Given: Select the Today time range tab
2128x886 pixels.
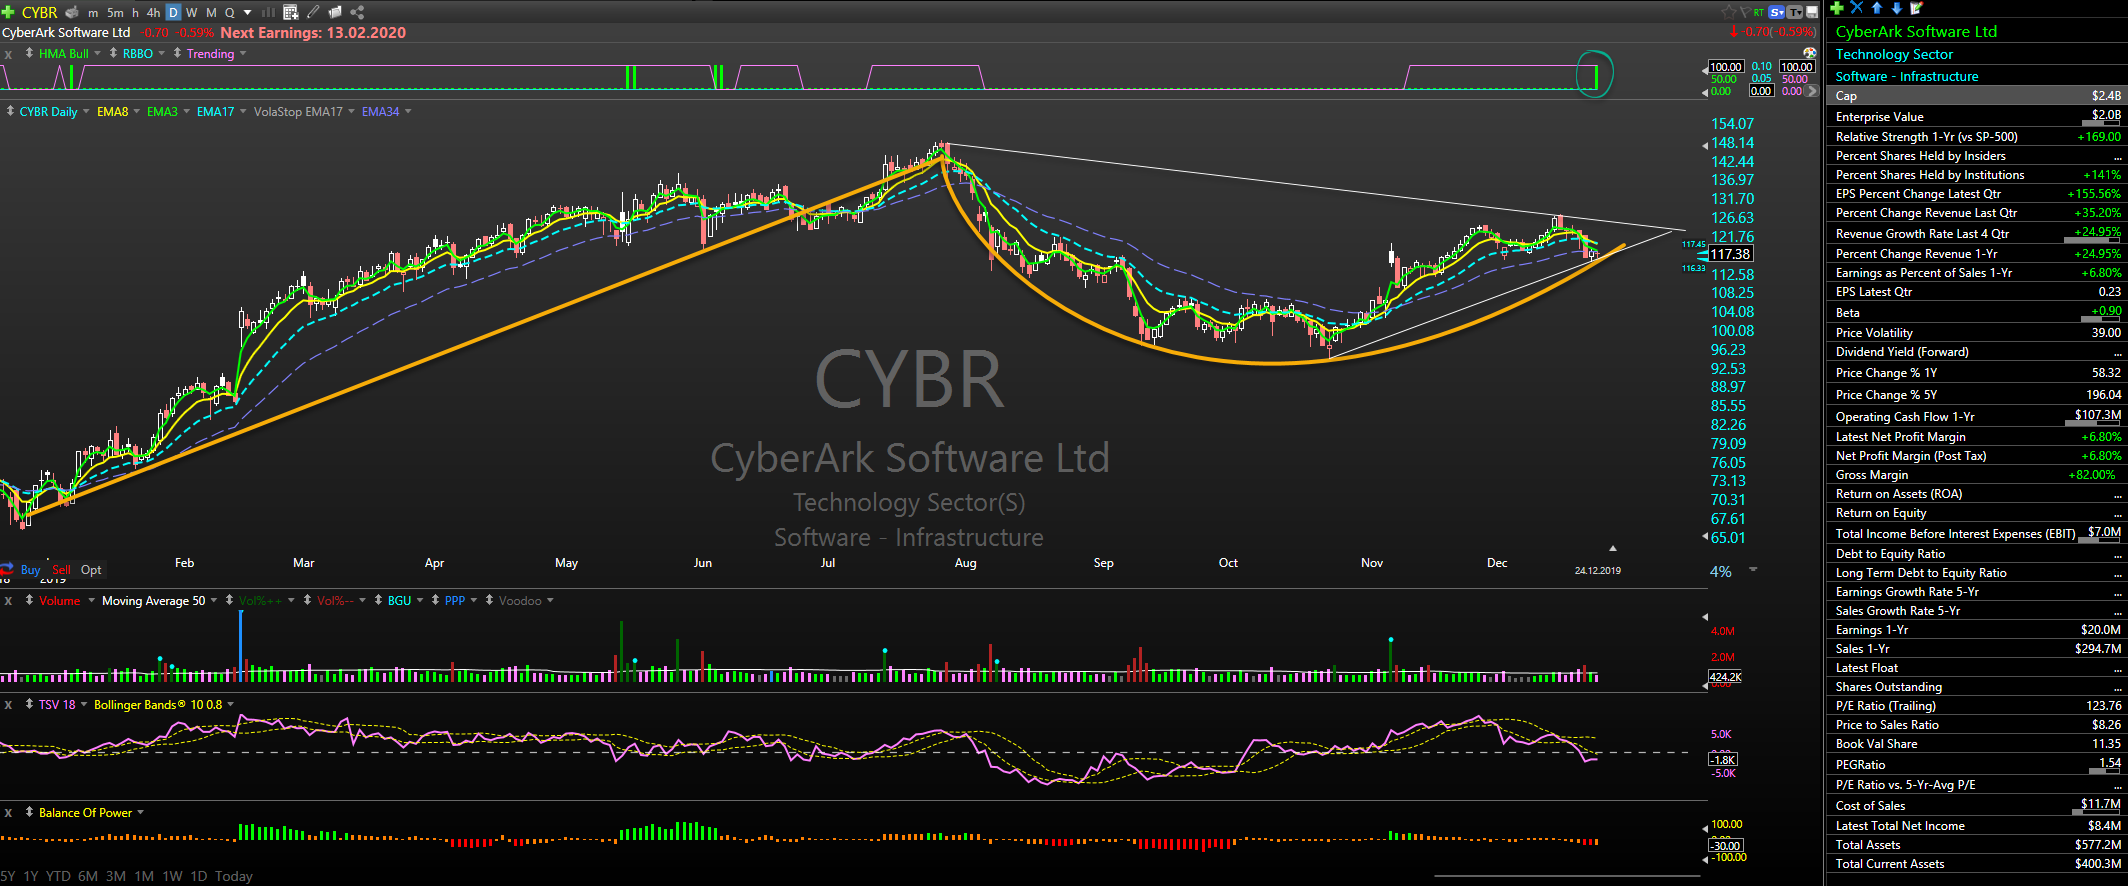Looking at the screenshot, I should [234, 876].
